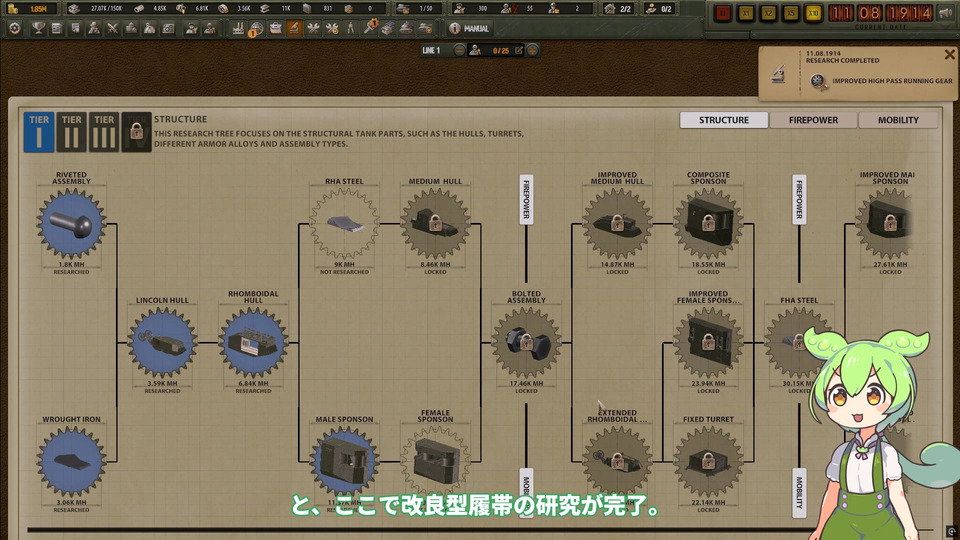
Task: Follow the Firepower link above FHA Steel
Action: click(x=799, y=200)
